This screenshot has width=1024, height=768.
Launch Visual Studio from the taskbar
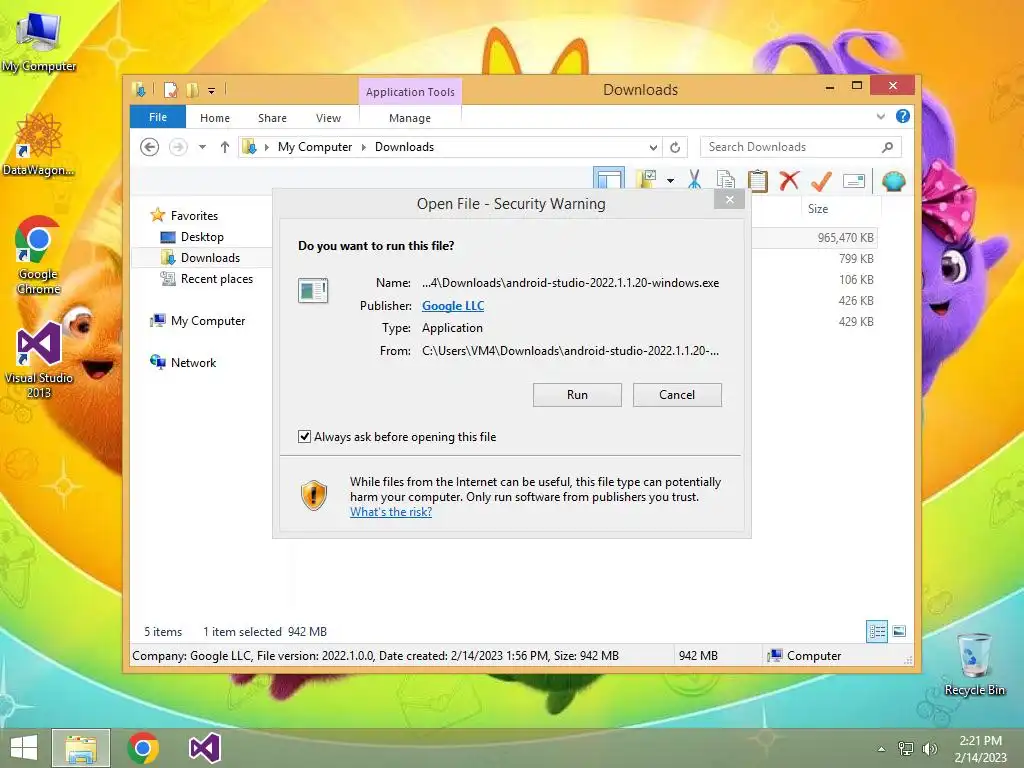pos(204,748)
